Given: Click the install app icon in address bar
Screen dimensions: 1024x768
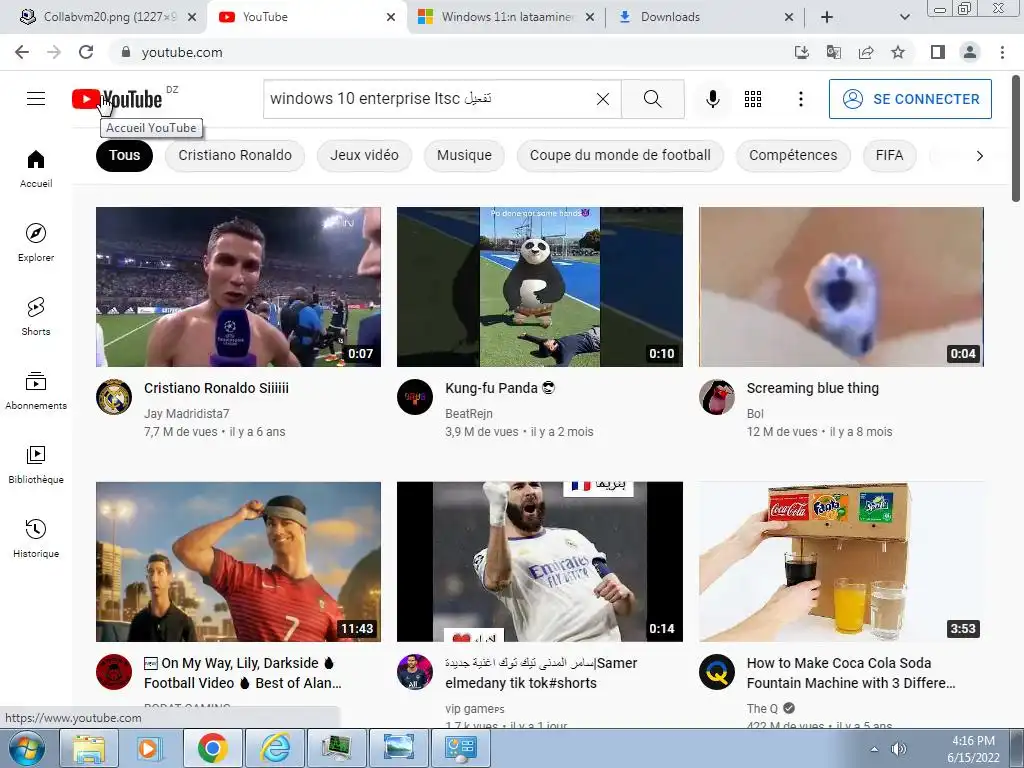Looking at the screenshot, I should click(801, 52).
